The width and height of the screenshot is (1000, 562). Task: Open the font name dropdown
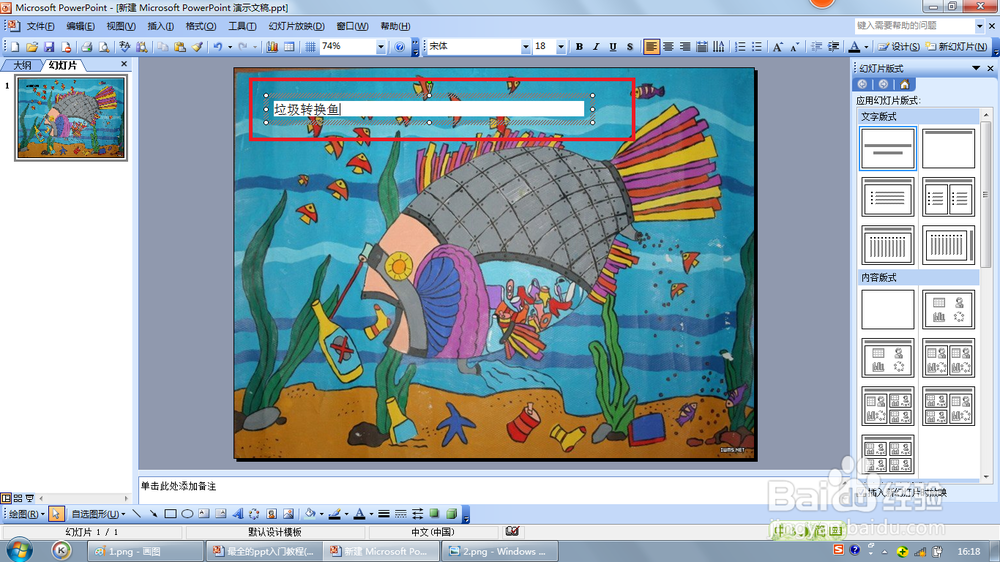tap(526, 47)
